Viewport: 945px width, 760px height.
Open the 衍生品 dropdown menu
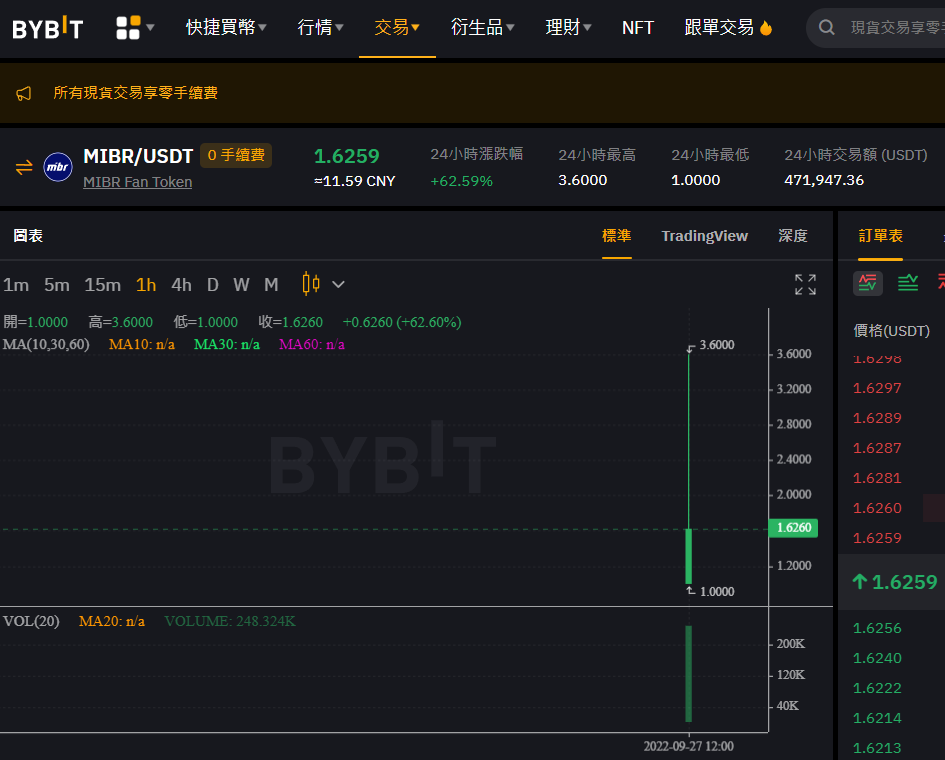482,28
